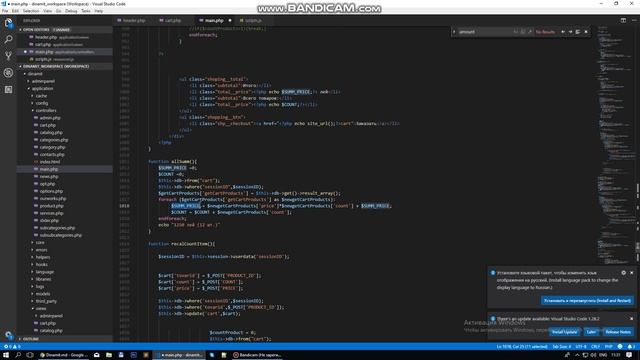Image resolution: width=640 pixels, height=360 pixels.
Task: Expand the helpers folder
Action: (x=43, y=257)
